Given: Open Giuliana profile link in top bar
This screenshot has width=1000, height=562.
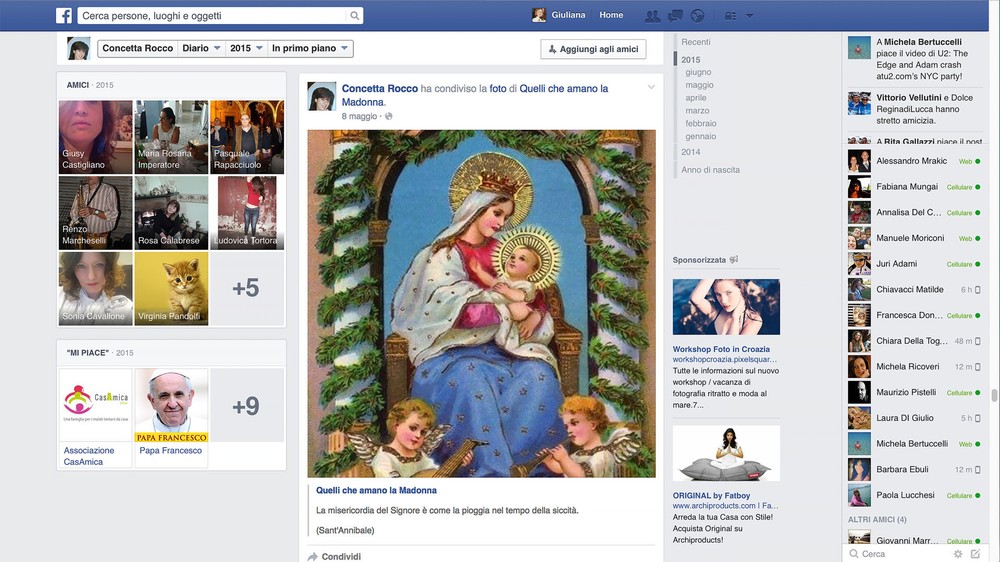Looking at the screenshot, I should 568,15.
